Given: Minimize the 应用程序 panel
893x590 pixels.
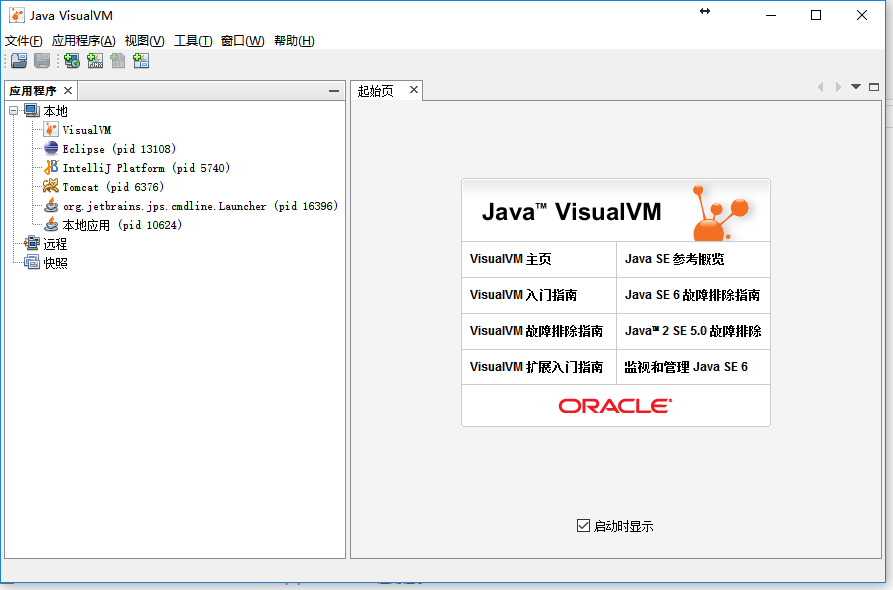Looking at the screenshot, I should (333, 89).
